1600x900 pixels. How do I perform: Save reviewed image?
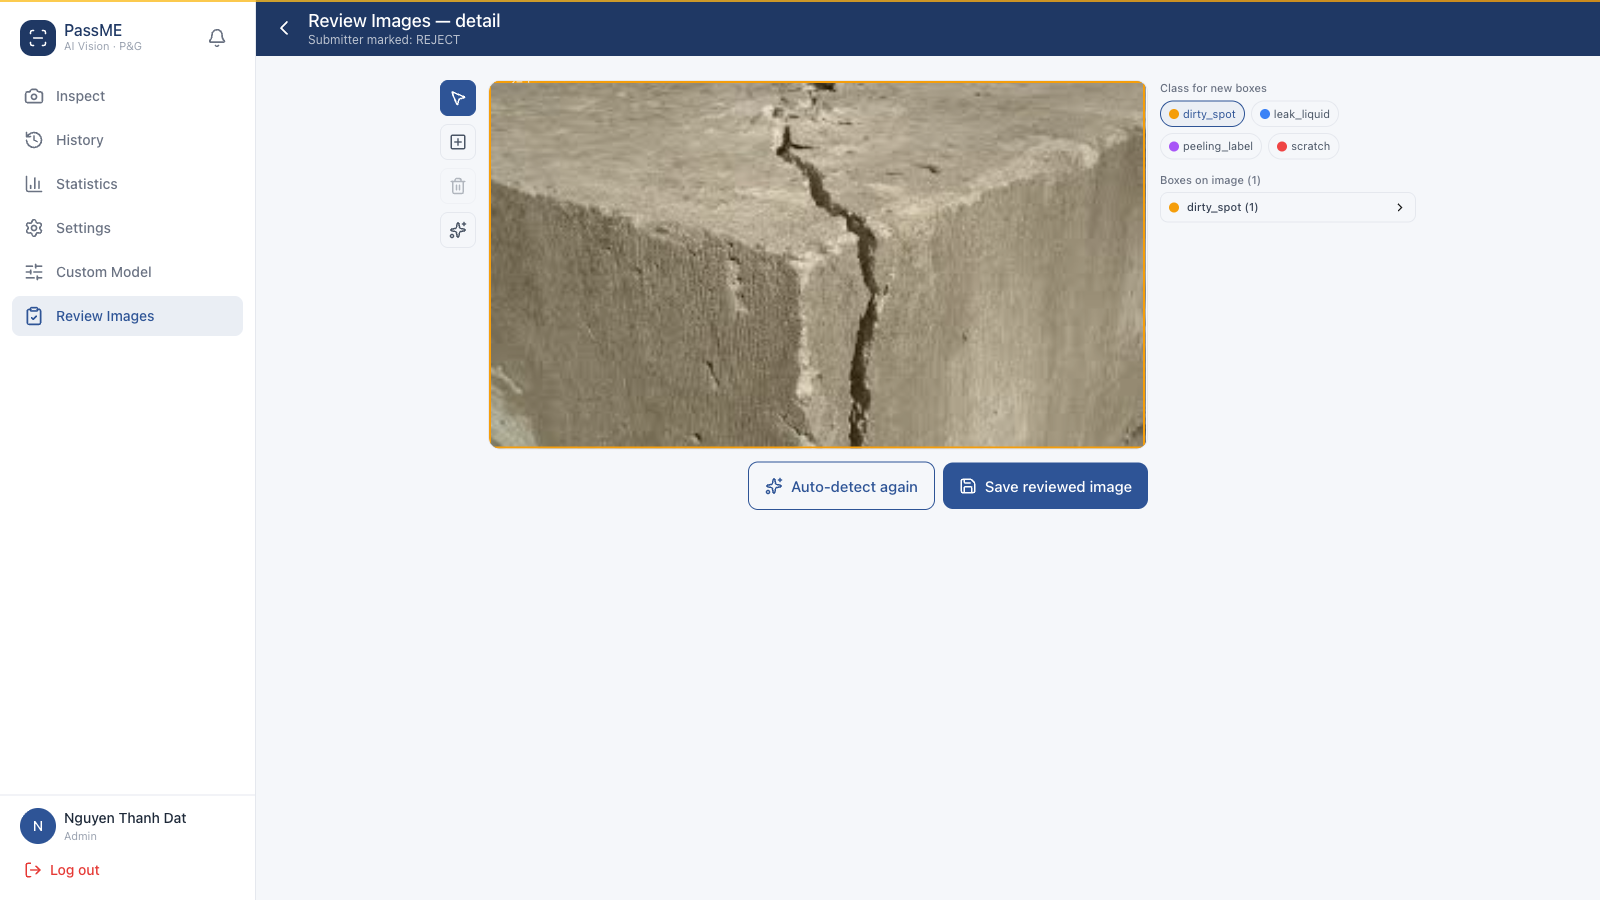pyautogui.click(x=1045, y=486)
